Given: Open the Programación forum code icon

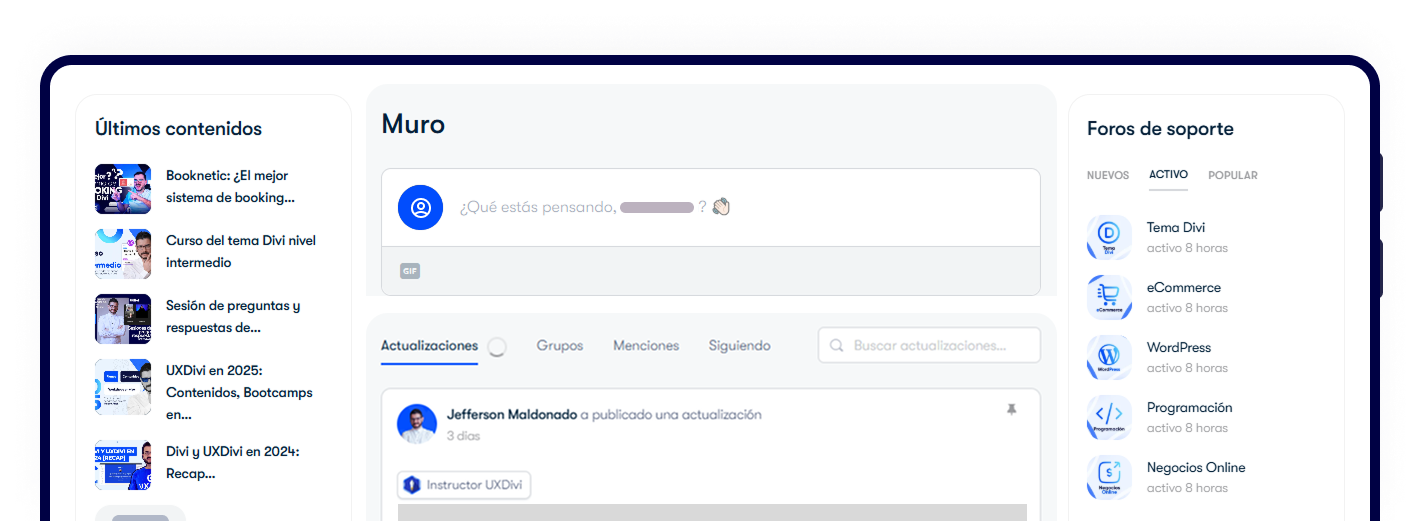Looking at the screenshot, I should click(1109, 418).
